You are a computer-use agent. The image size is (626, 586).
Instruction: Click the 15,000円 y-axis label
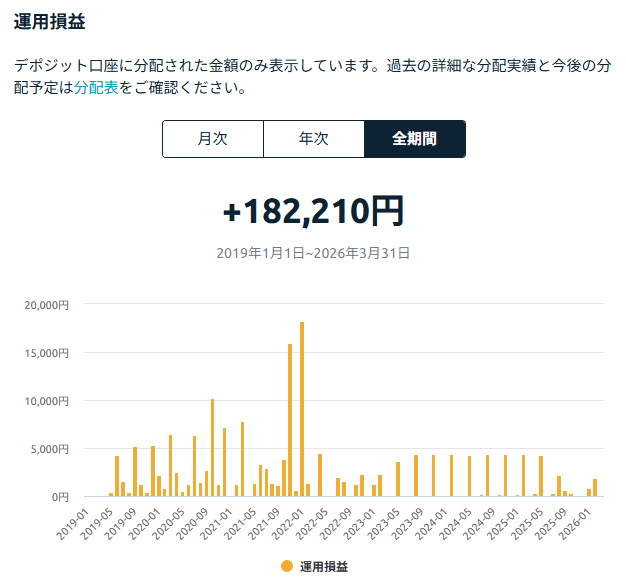click(46, 352)
